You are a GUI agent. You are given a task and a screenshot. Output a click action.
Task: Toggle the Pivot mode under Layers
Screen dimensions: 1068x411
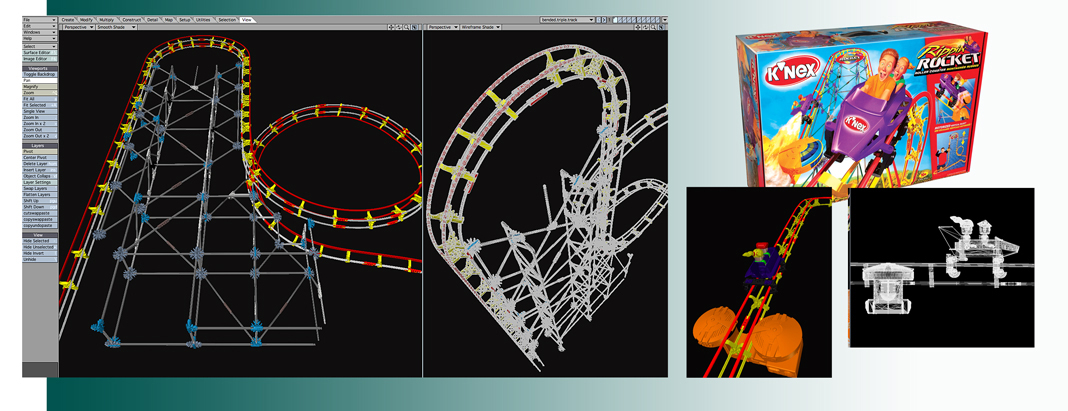(x=40, y=152)
